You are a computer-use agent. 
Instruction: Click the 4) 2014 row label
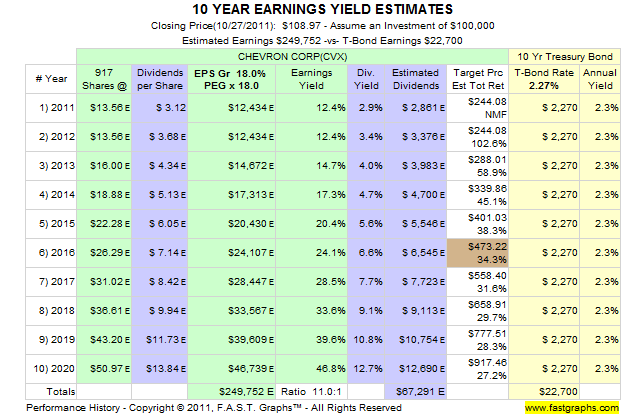(x=51, y=195)
